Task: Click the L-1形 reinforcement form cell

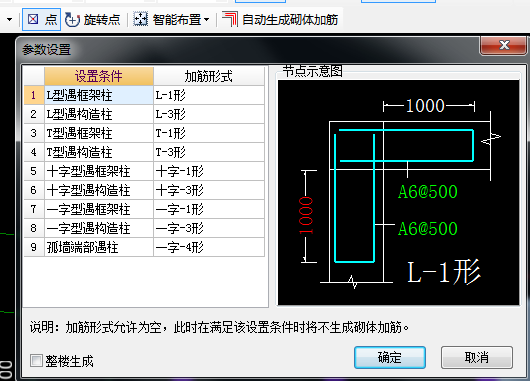Action: pyautogui.click(x=209, y=95)
